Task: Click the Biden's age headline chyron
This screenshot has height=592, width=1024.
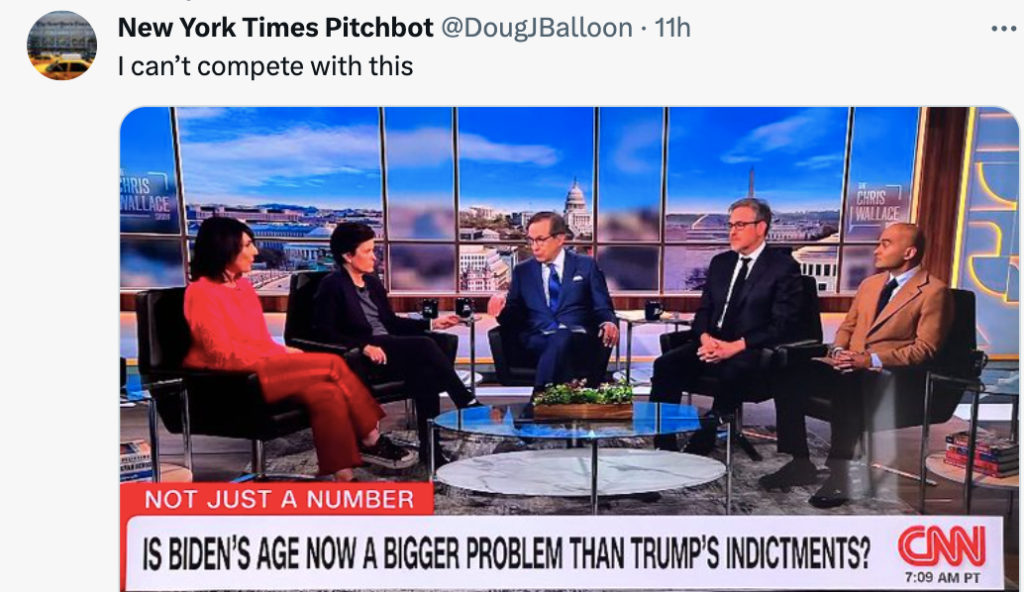Action: coord(506,554)
